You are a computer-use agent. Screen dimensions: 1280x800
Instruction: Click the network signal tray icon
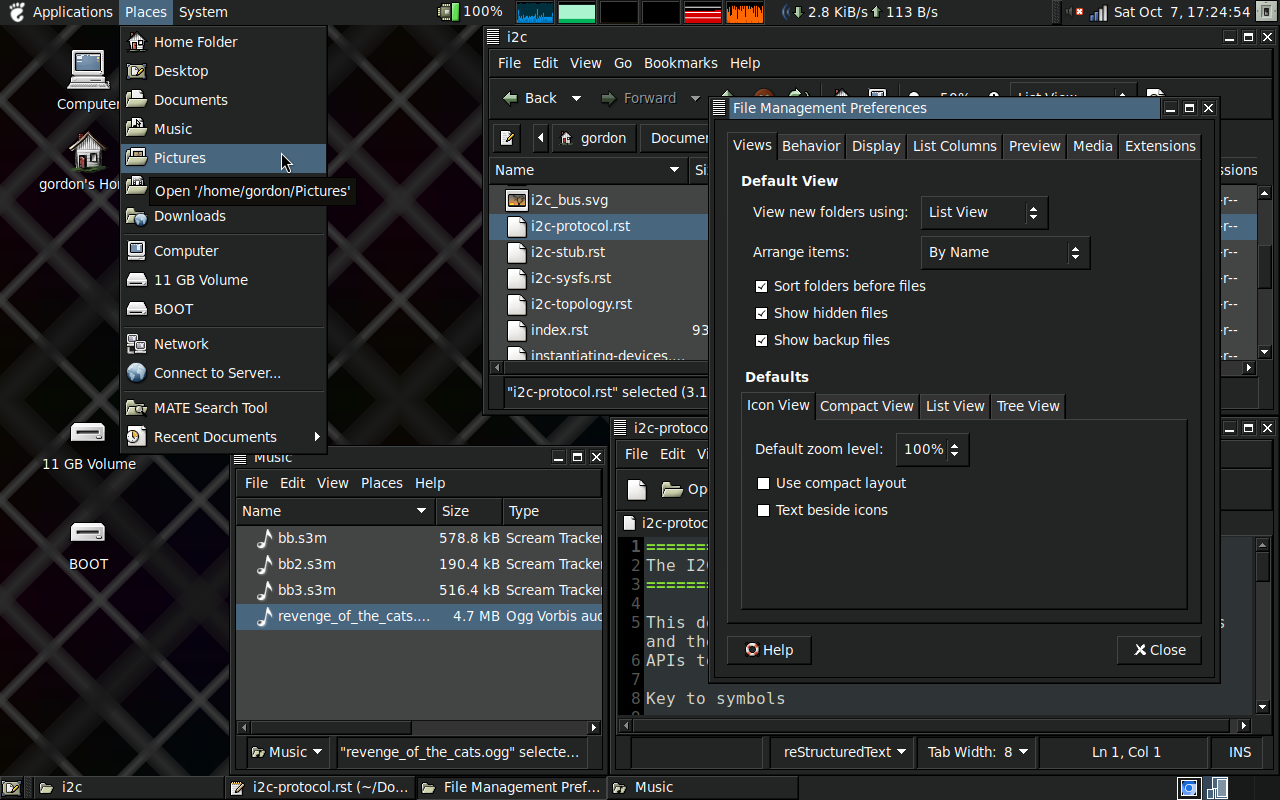(1099, 12)
